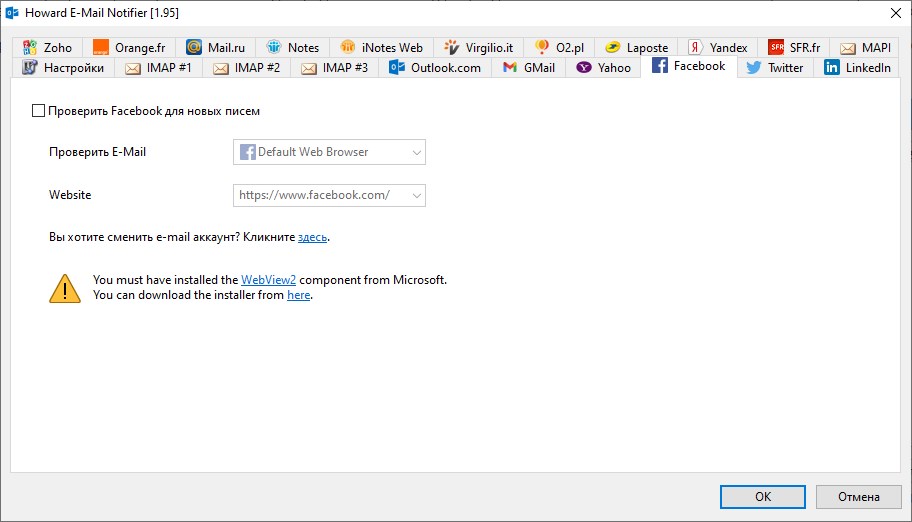The width and height of the screenshot is (912, 522).
Task: Select the GMail icon tab
Action: point(510,68)
